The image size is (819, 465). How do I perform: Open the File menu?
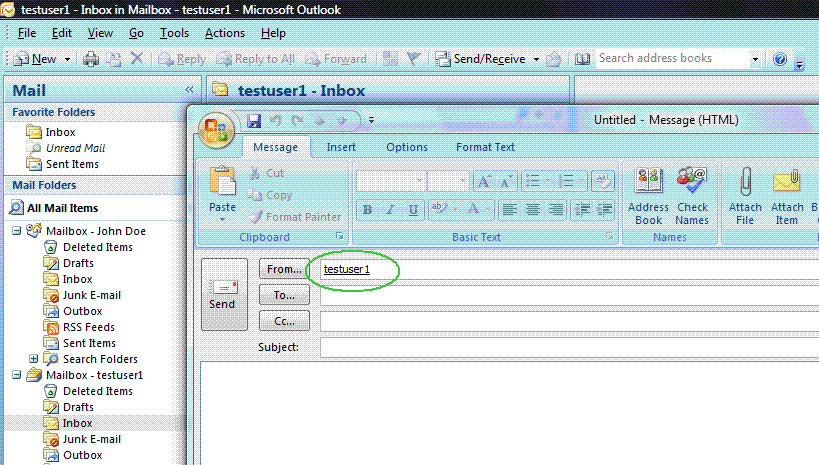(x=27, y=33)
